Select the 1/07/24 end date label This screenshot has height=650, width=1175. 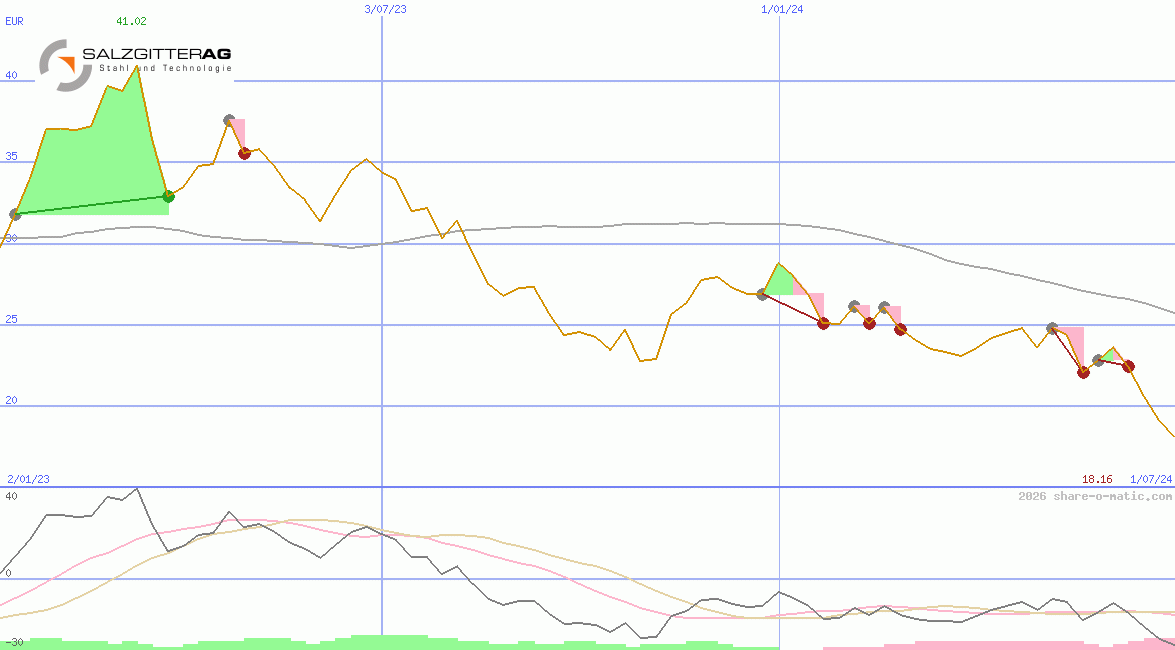point(1150,480)
